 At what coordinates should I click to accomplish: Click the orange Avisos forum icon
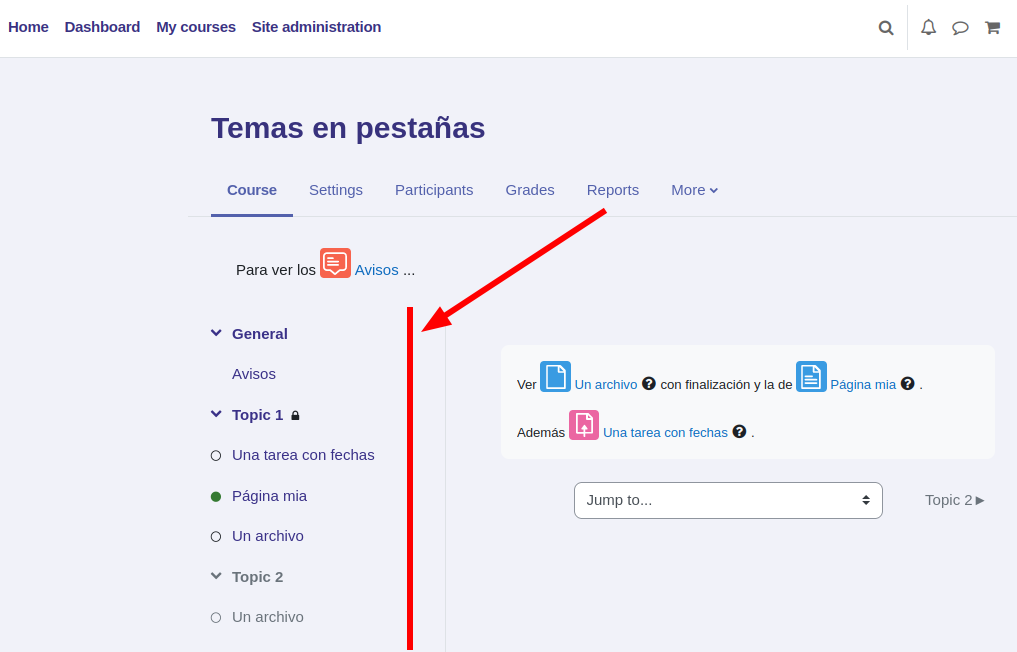point(335,263)
